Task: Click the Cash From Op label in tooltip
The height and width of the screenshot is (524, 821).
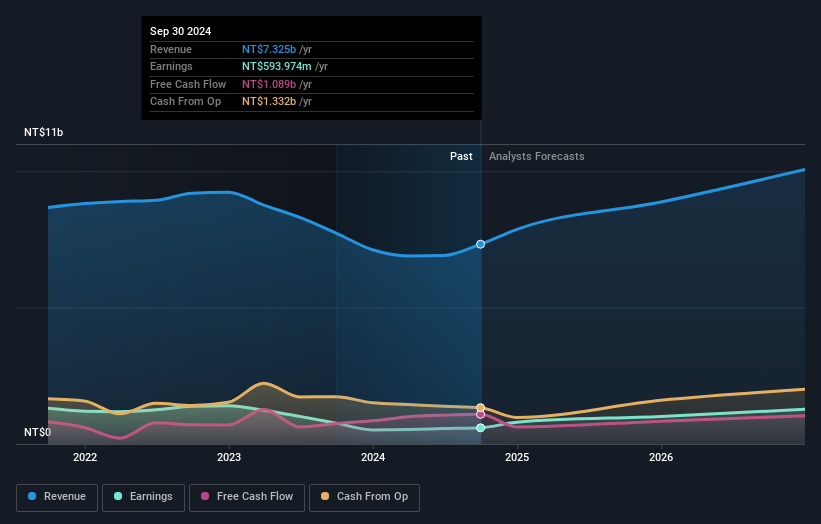Action: (x=185, y=102)
